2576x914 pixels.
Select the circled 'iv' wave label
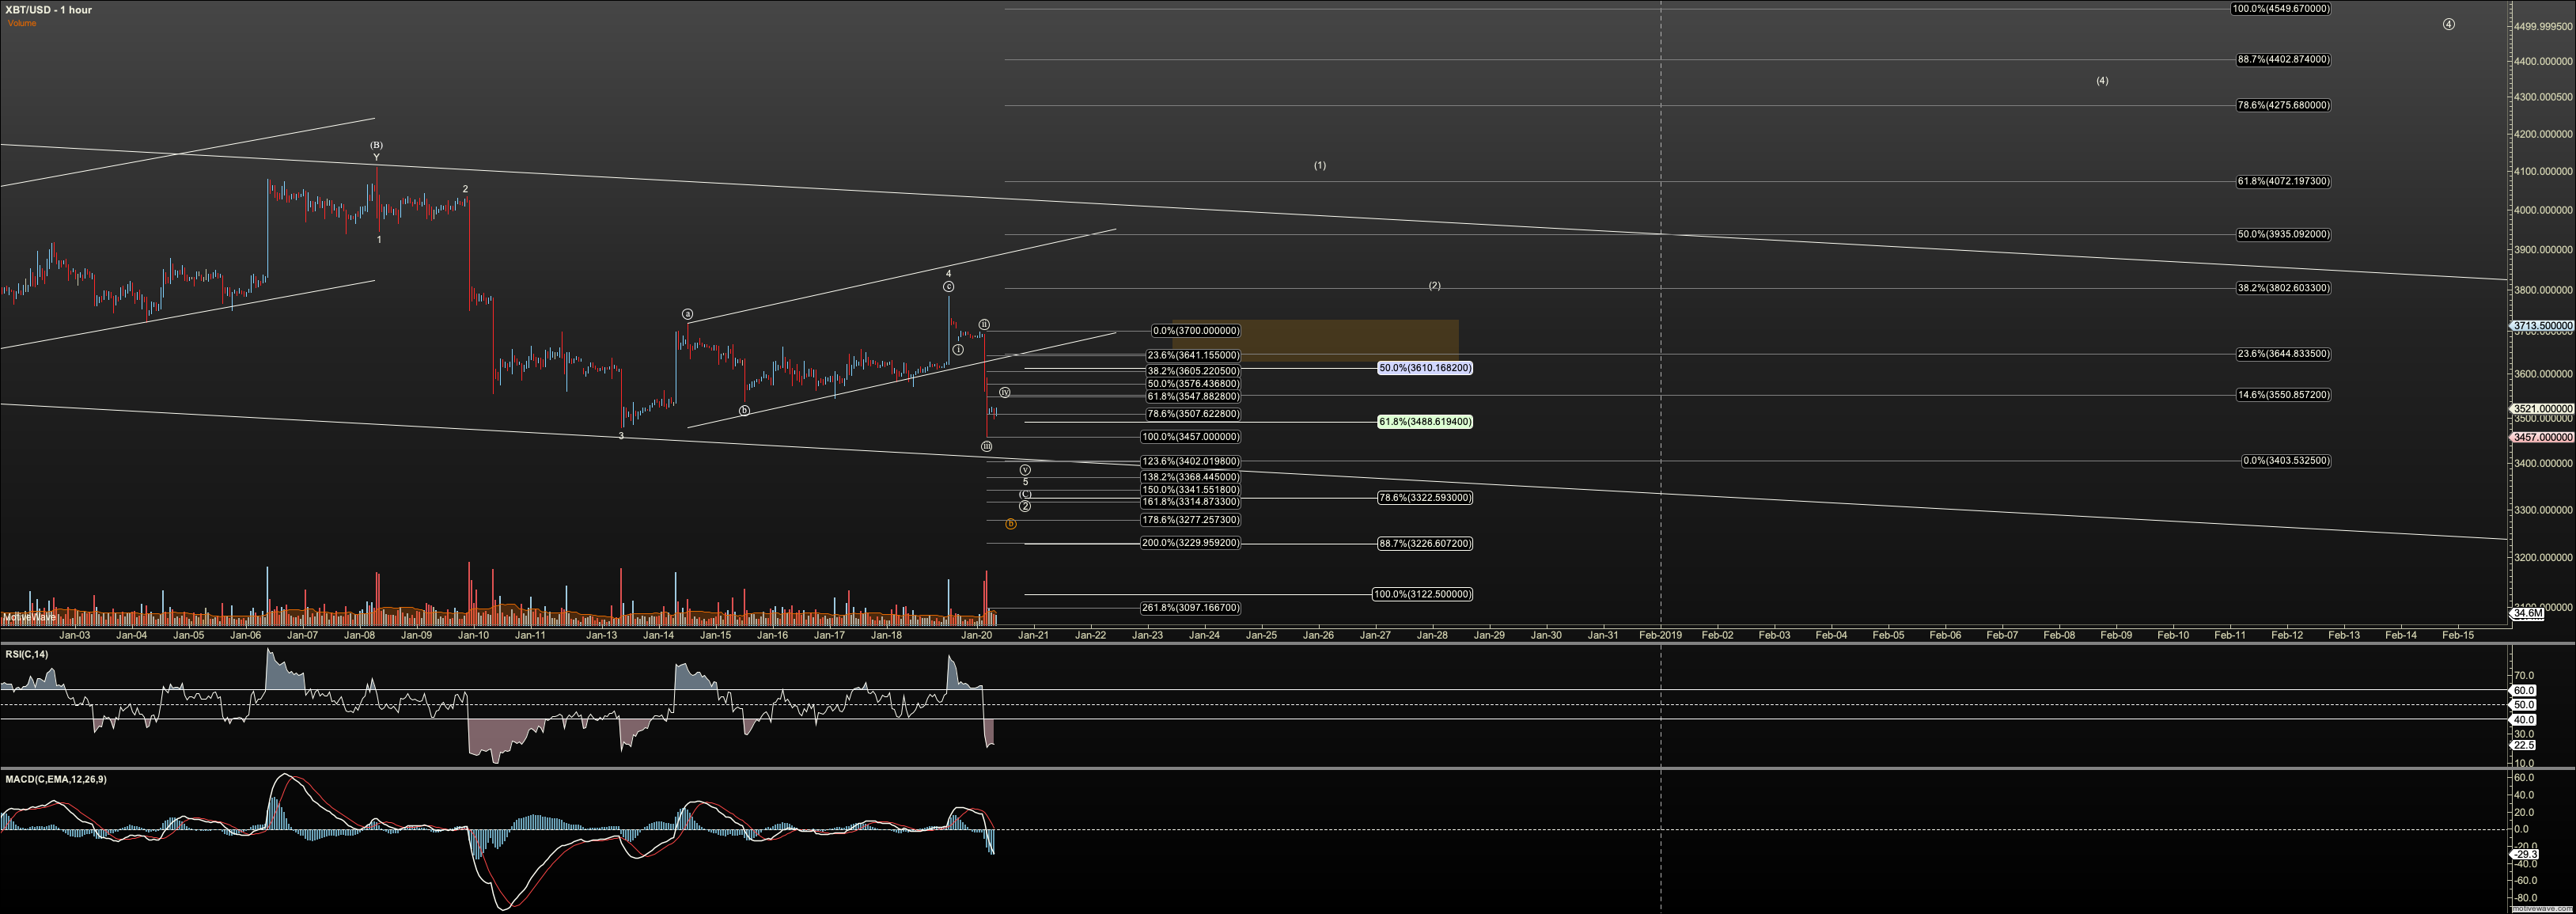(x=1005, y=393)
